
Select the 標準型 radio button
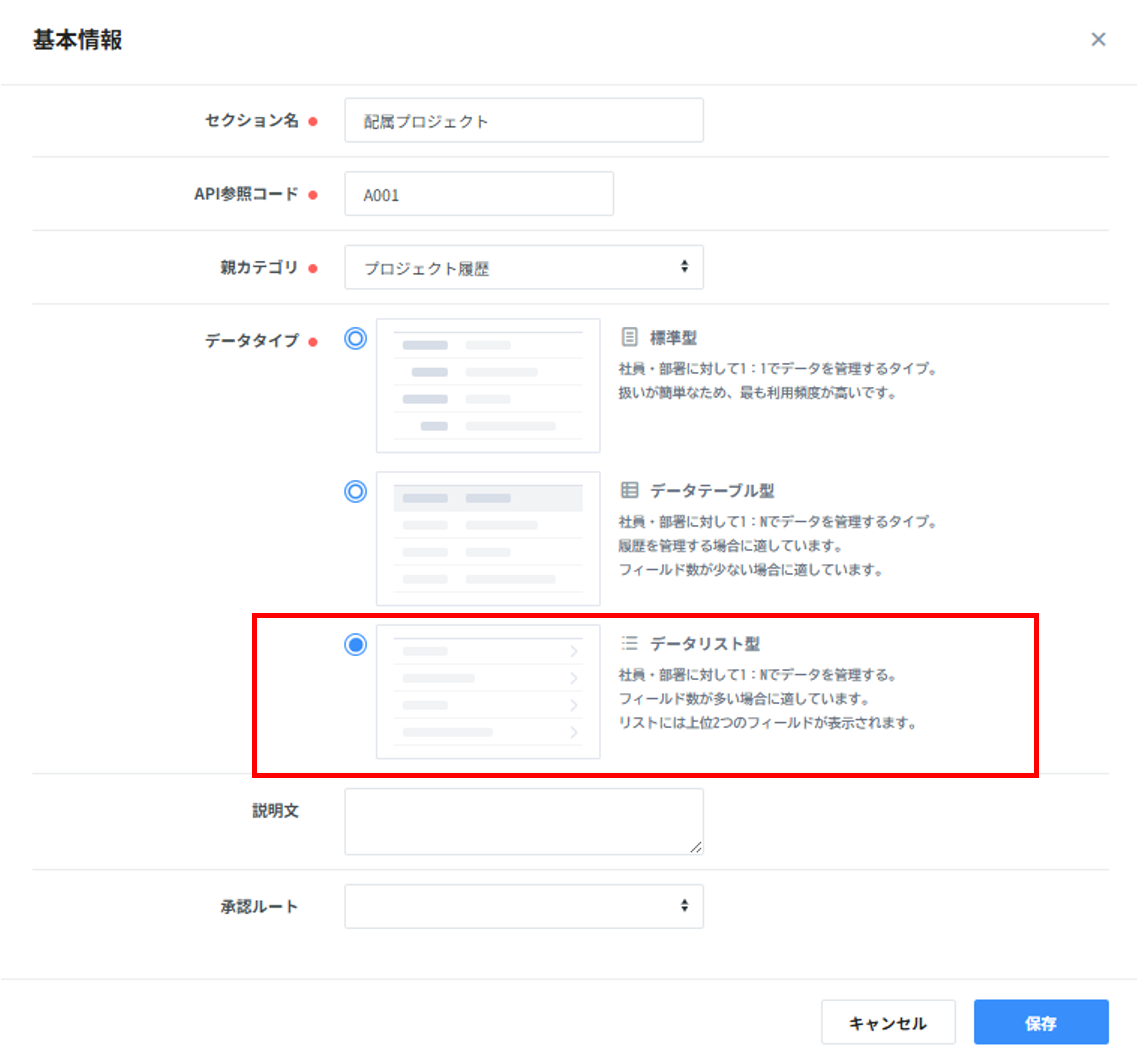355,338
